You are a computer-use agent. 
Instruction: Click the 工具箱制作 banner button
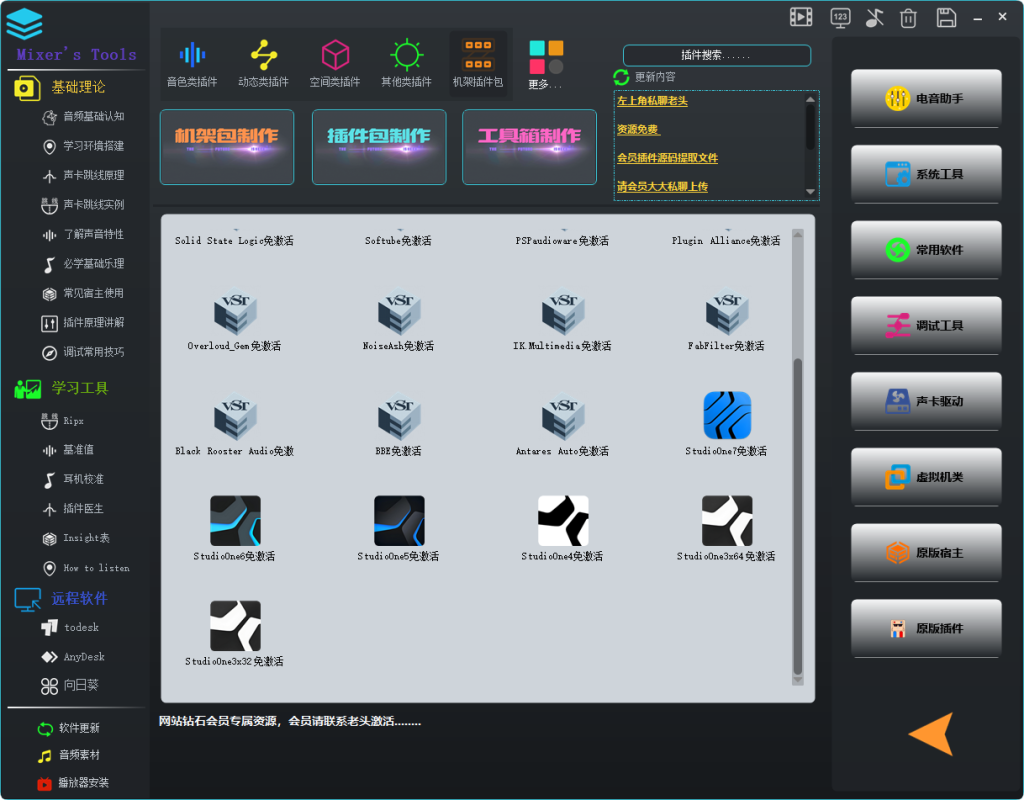(529, 147)
